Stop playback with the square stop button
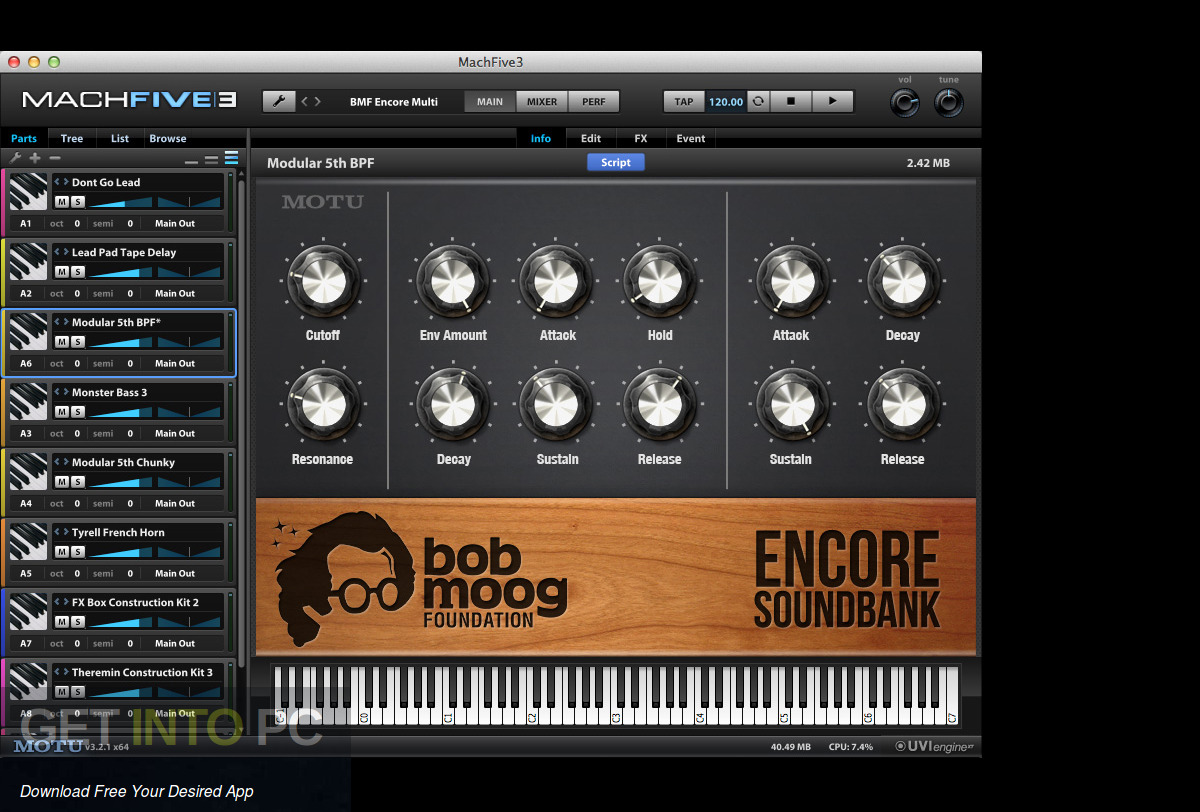The height and width of the screenshot is (812, 1200). point(790,101)
